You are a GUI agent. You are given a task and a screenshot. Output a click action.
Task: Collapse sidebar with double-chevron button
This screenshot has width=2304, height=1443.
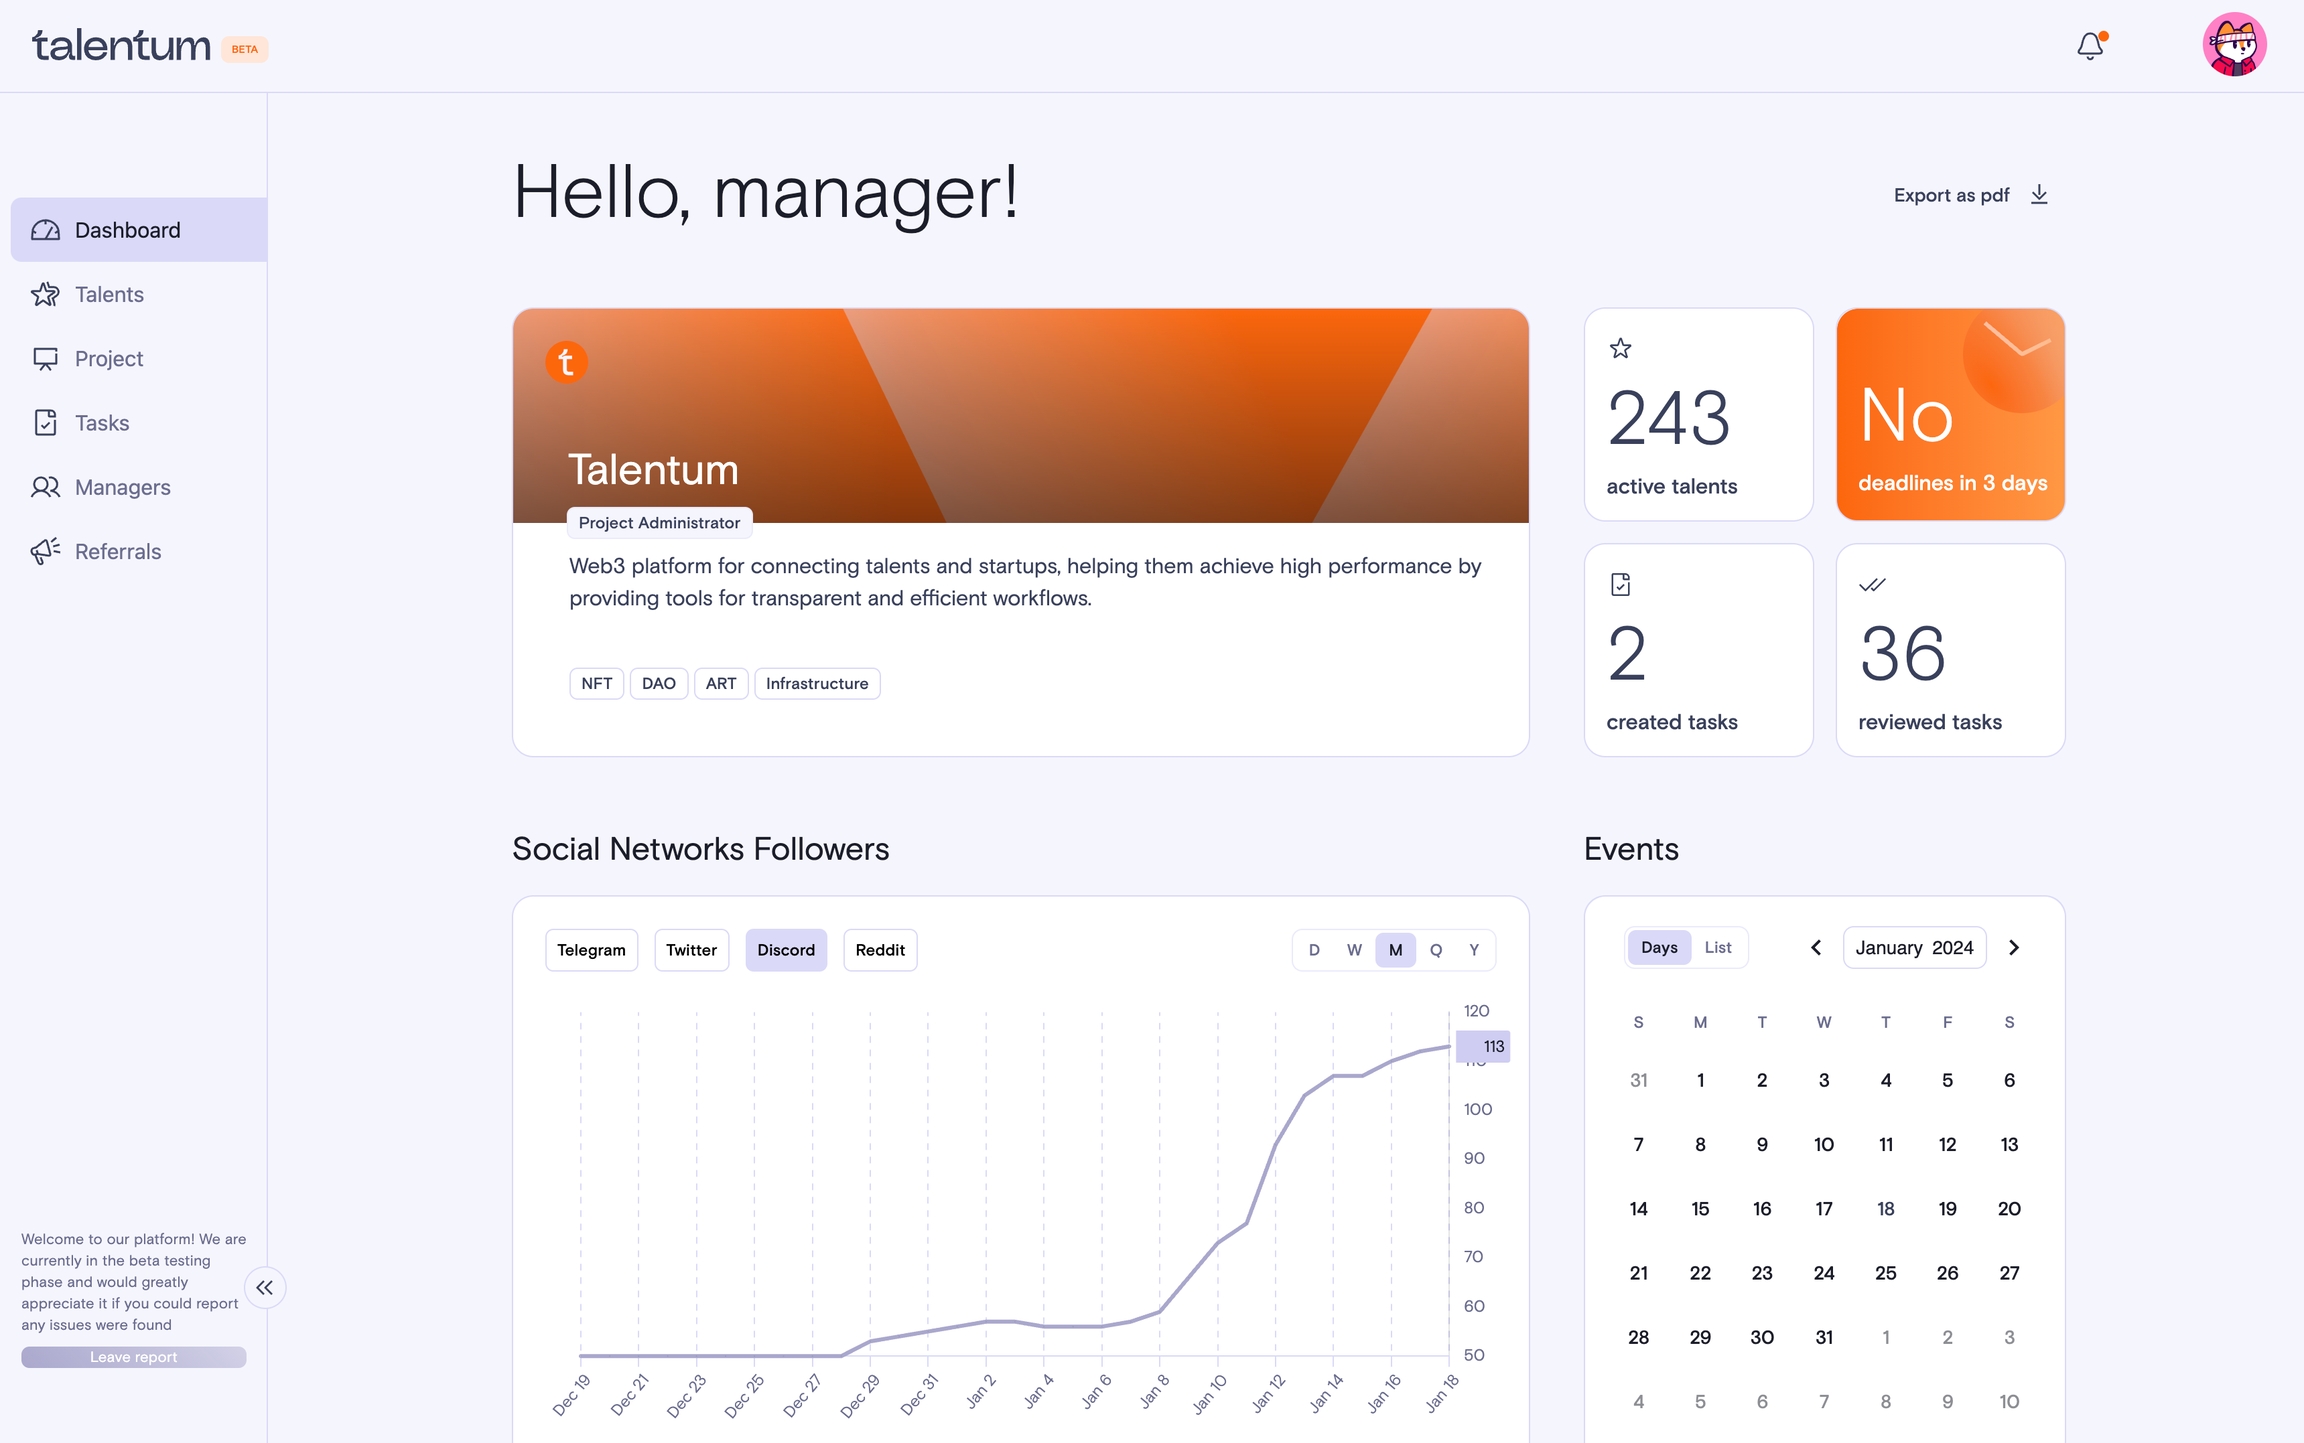coord(264,1288)
